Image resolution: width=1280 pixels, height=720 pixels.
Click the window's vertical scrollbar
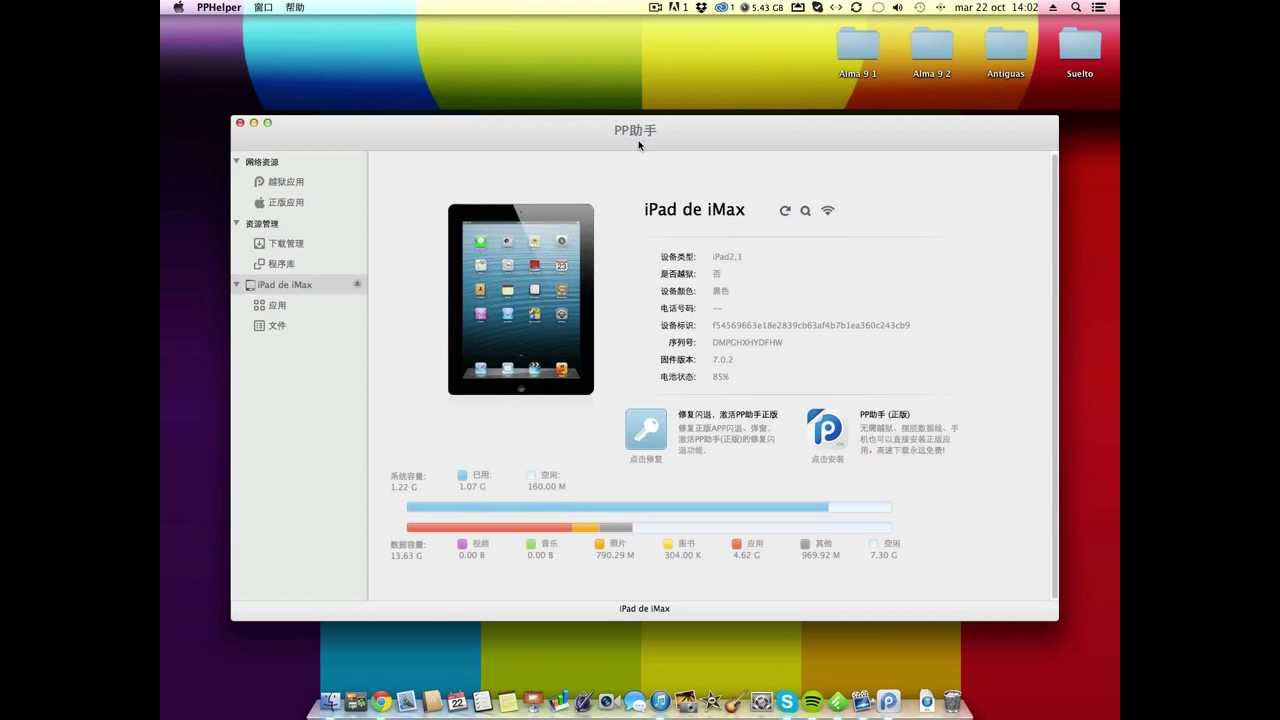coord(1054,375)
